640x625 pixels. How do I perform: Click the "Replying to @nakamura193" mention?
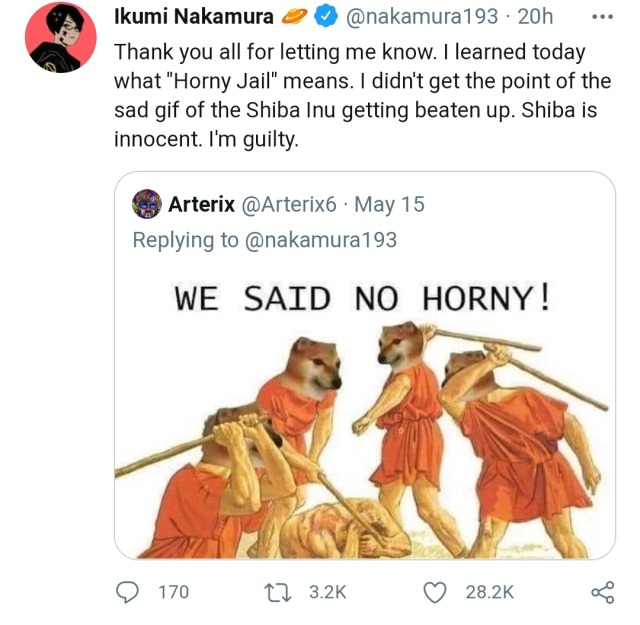[320, 239]
